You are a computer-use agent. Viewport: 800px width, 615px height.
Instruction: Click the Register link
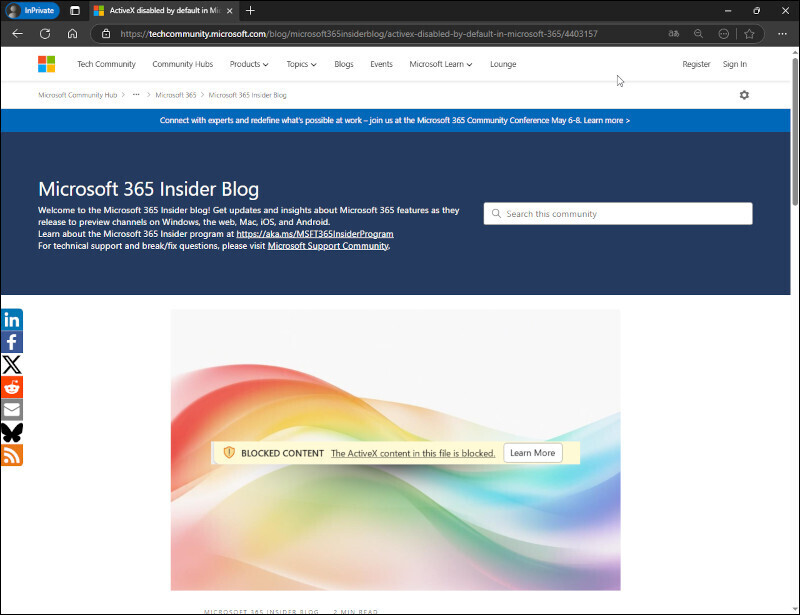coord(696,64)
